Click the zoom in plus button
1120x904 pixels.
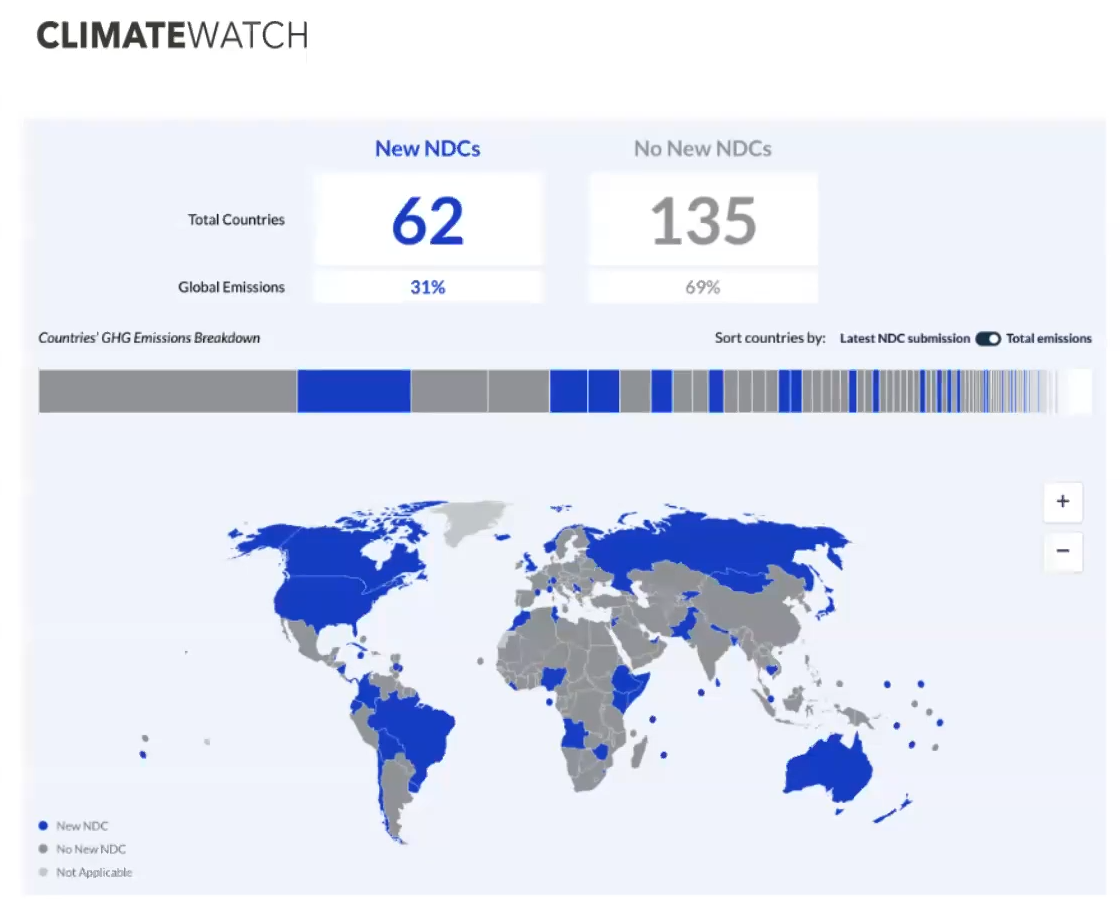coord(1062,502)
